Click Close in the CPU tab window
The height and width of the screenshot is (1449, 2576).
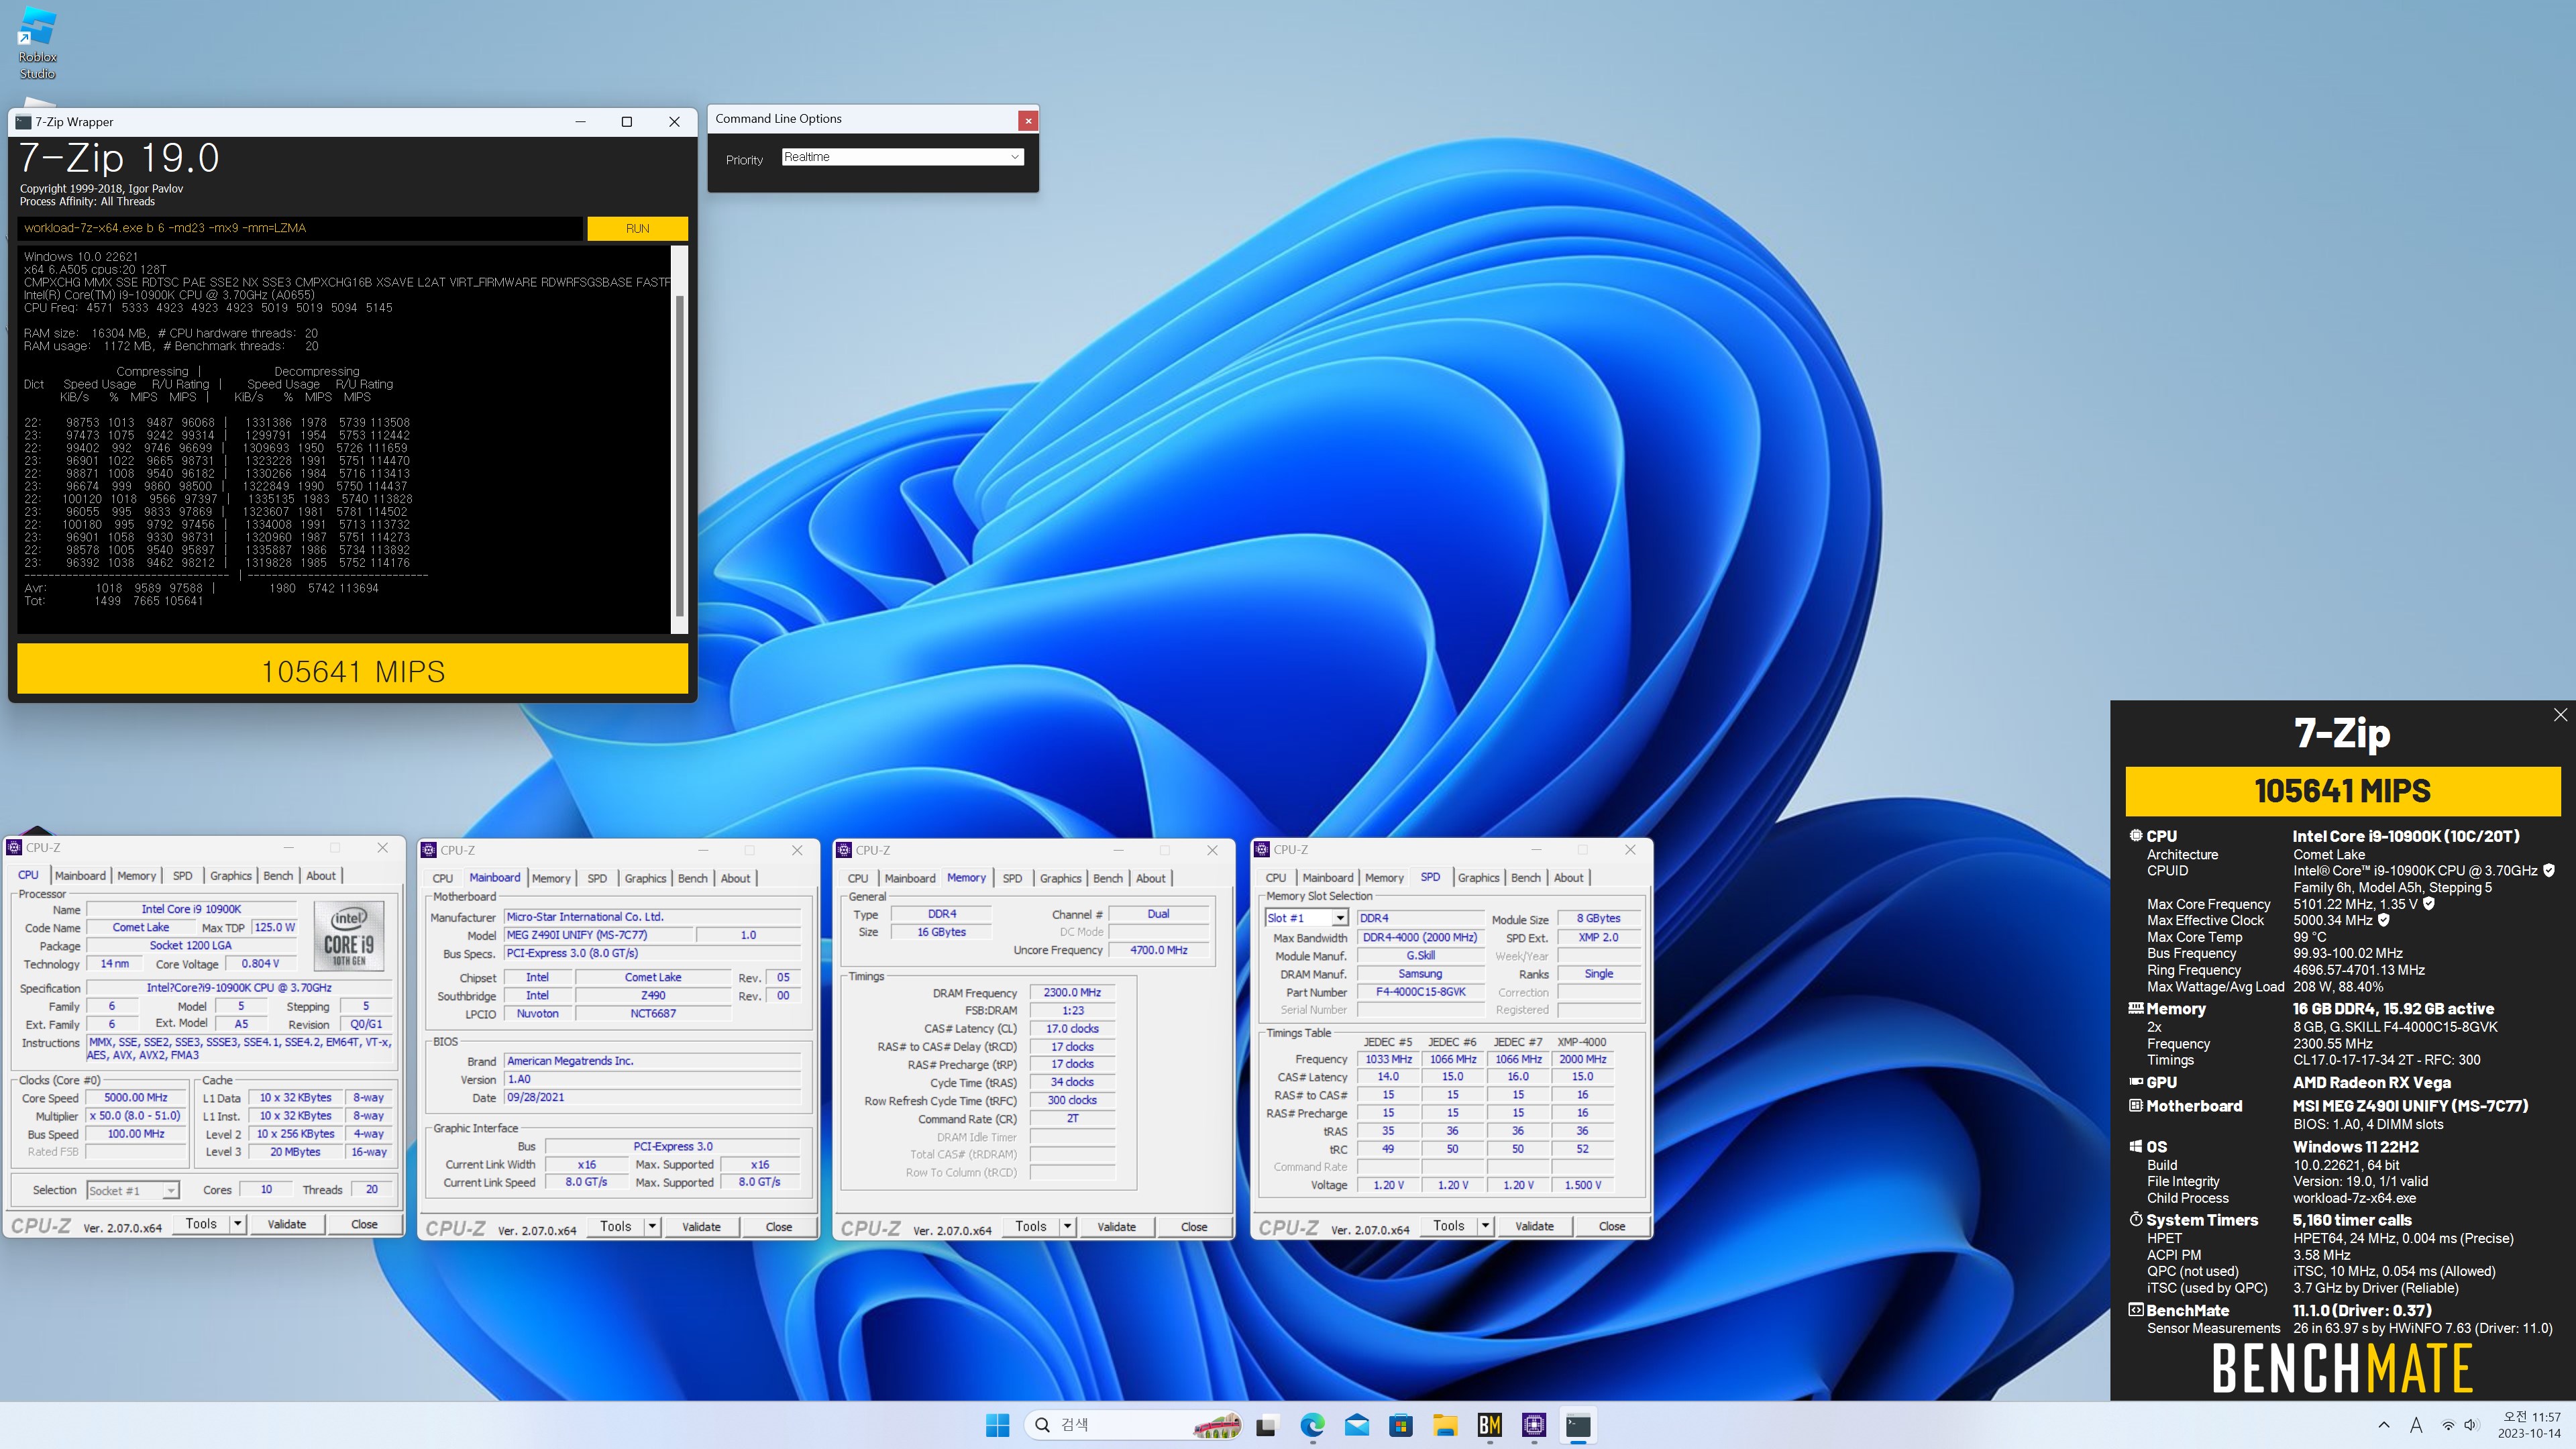[364, 1224]
